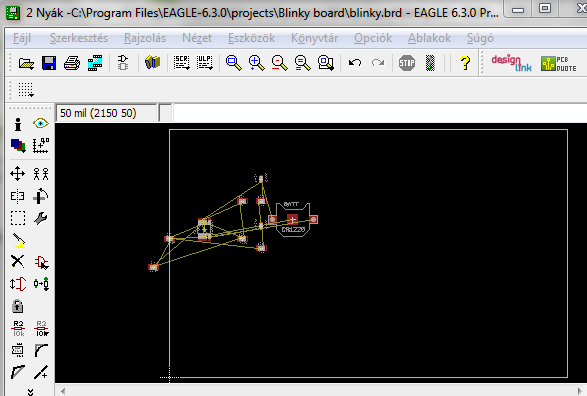Open the Szerkesztés menu

coord(79,38)
